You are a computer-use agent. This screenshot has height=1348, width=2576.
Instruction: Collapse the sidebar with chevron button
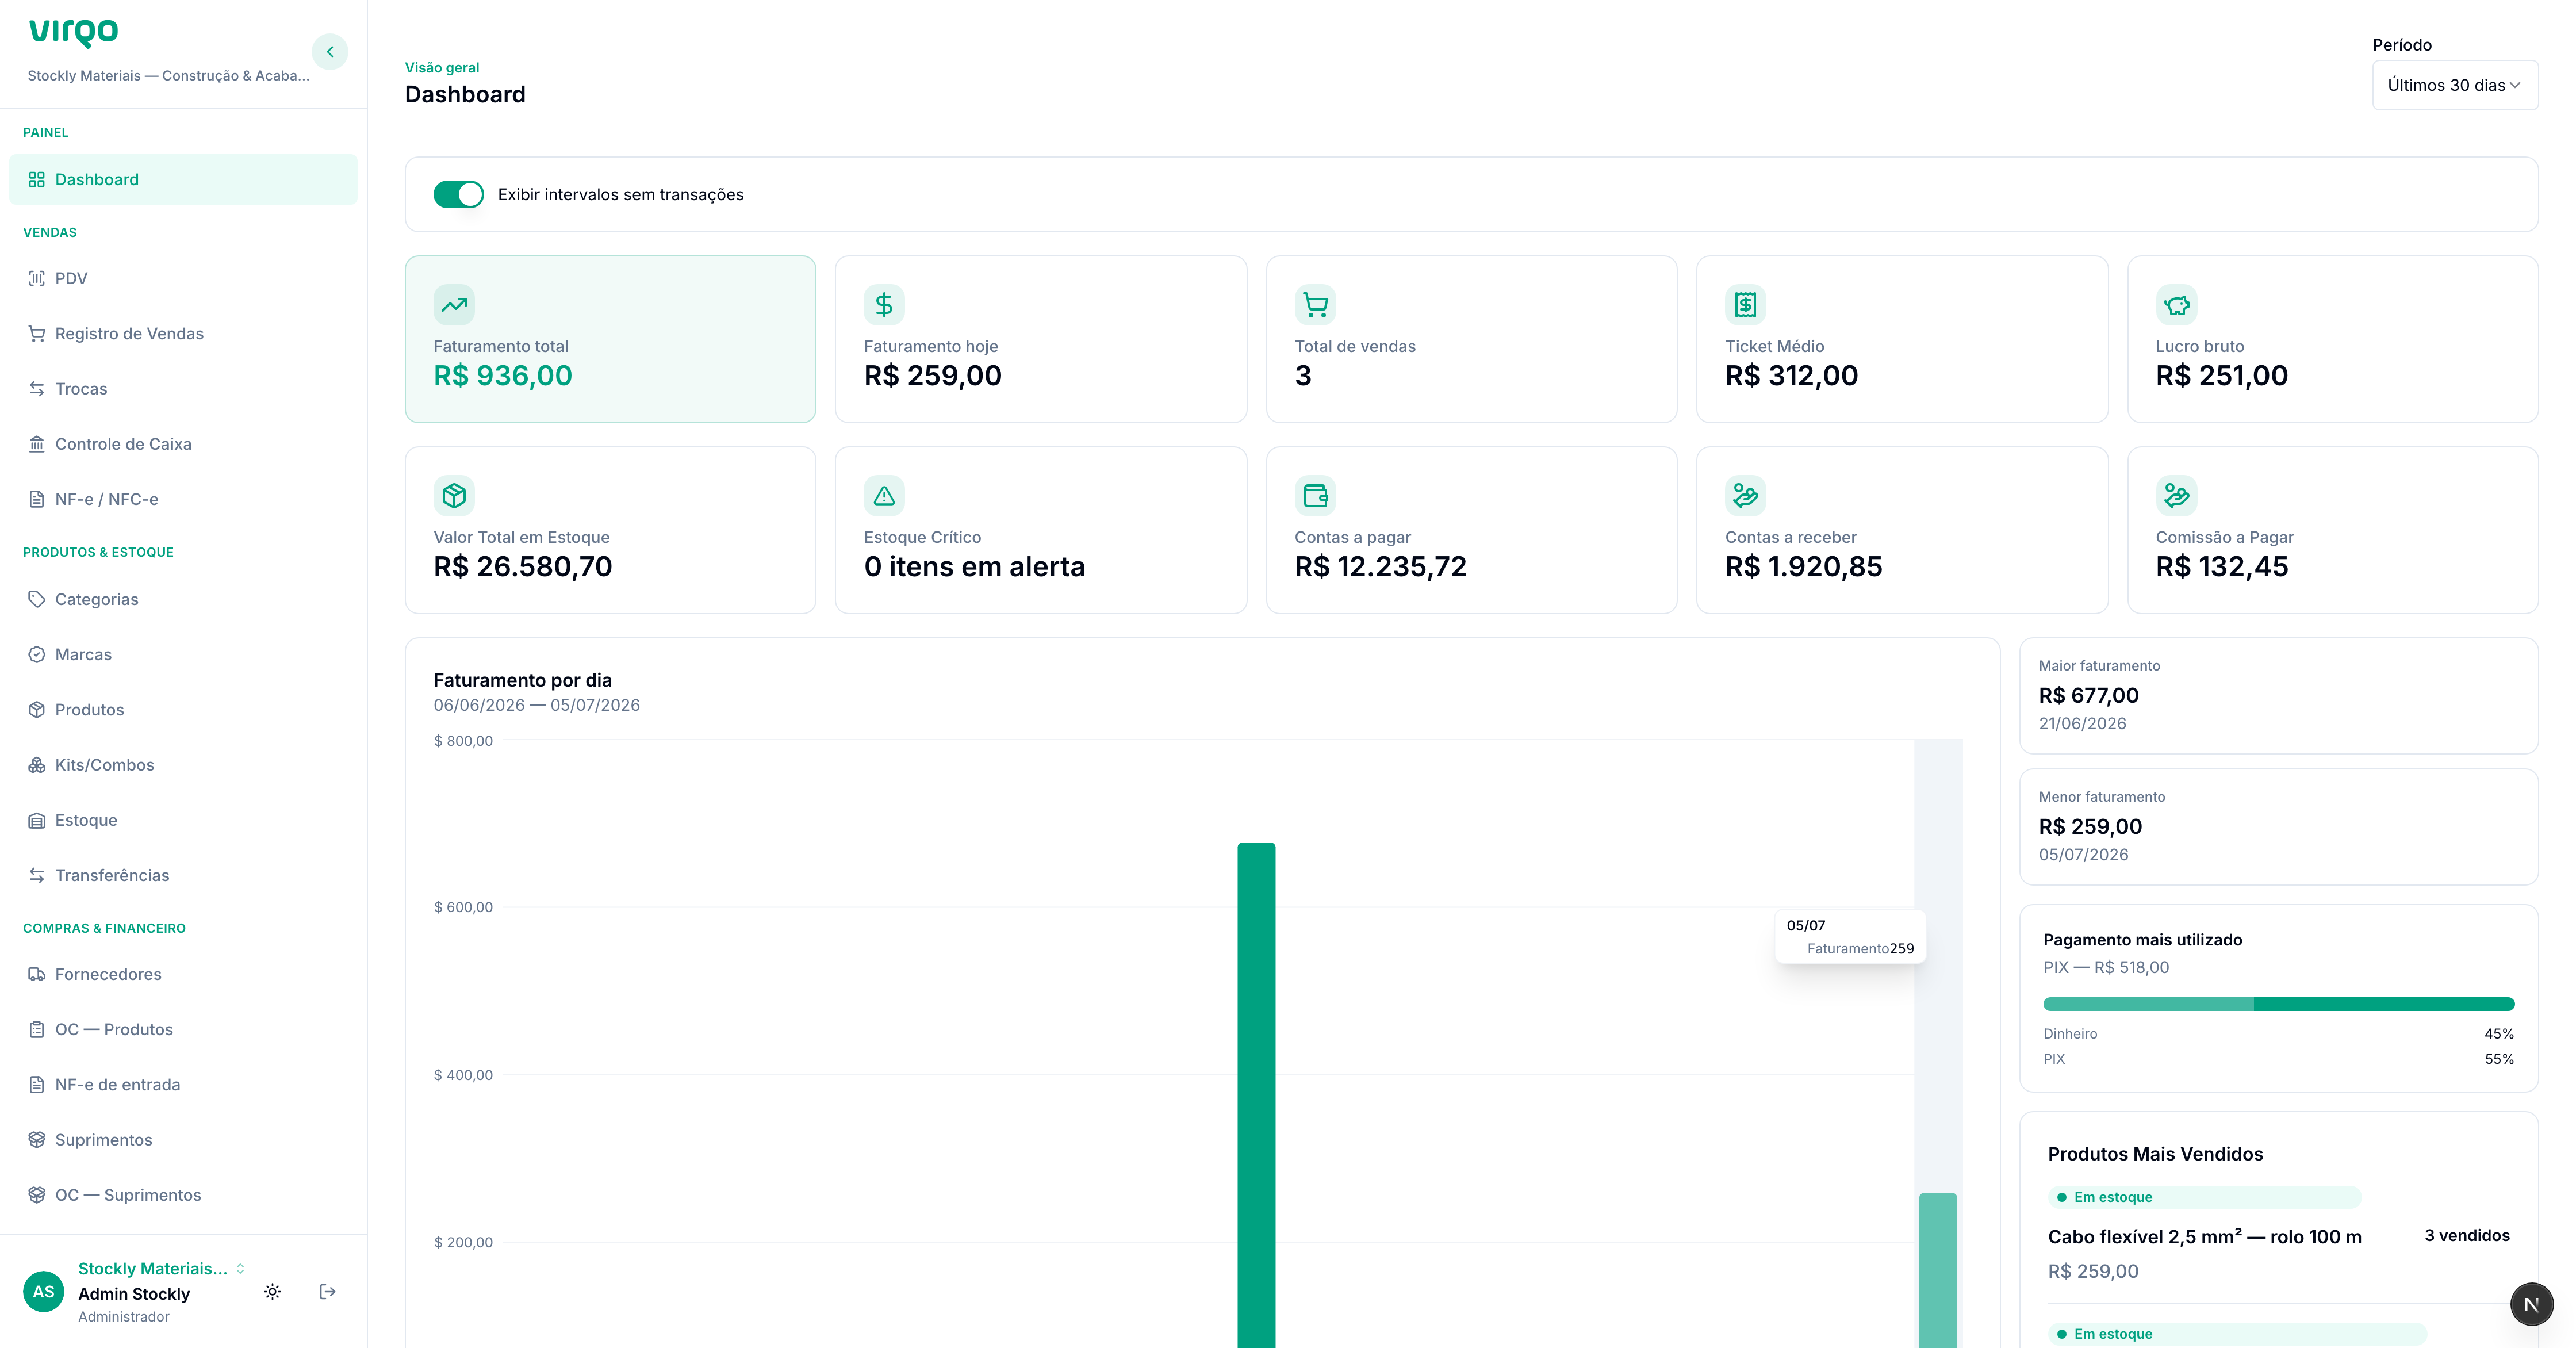pyautogui.click(x=330, y=52)
